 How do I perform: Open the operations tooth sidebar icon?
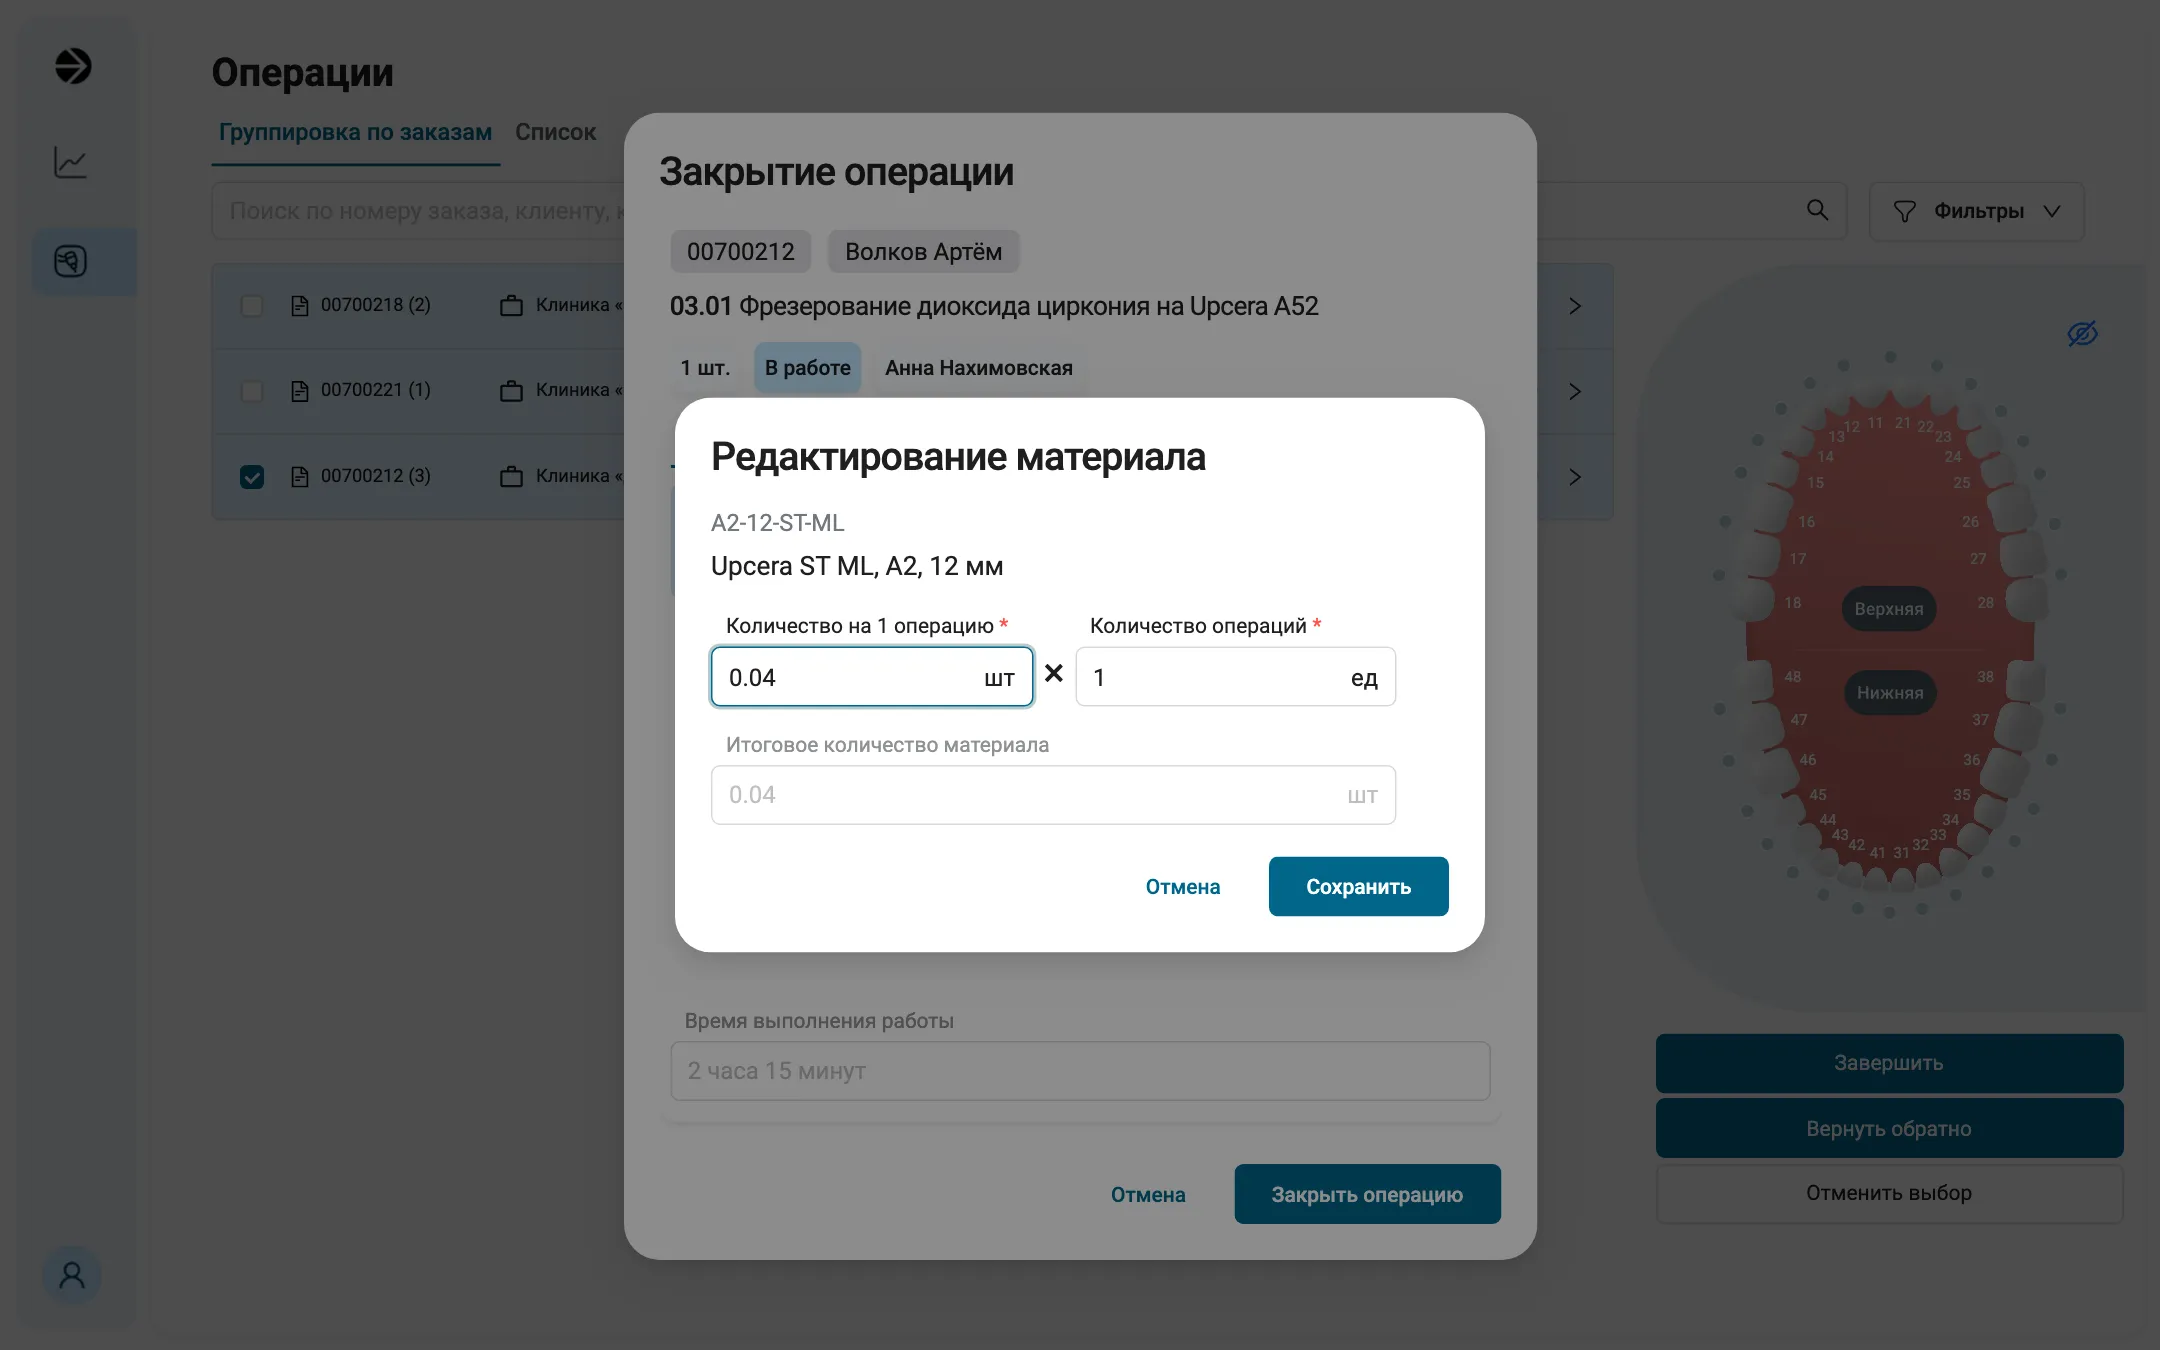(x=70, y=261)
